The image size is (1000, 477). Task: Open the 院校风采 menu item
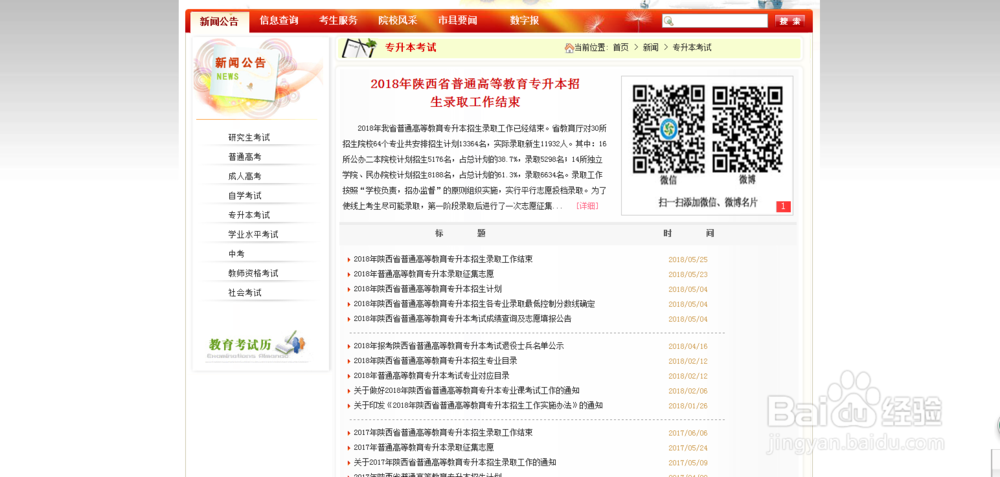tap(397, 20)
